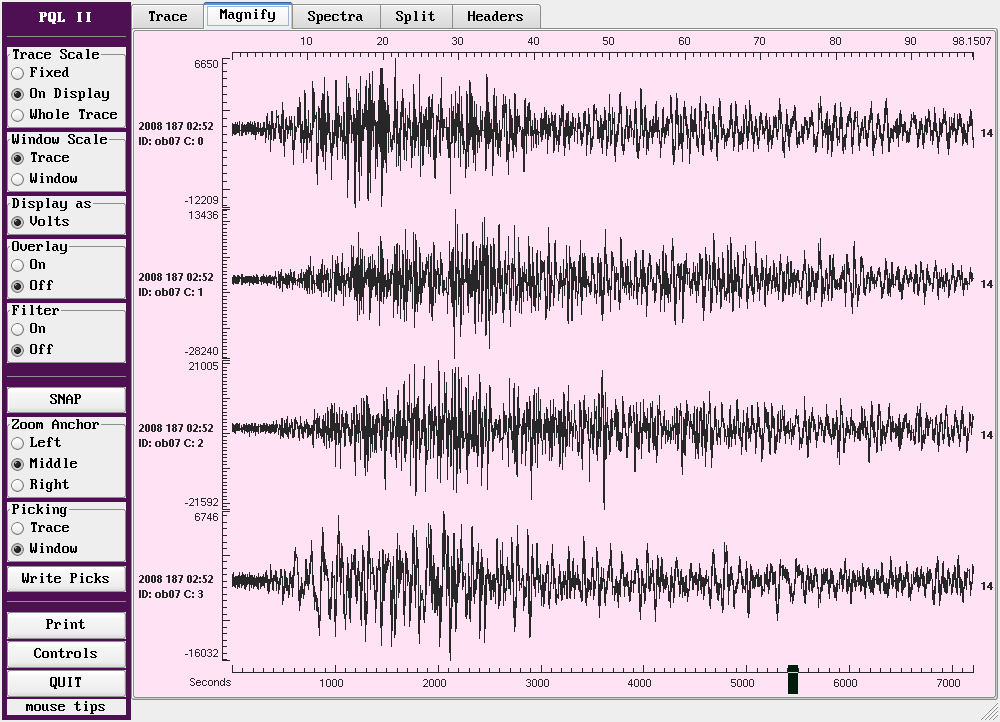Choose Whole Trace scale radio button
Screen dimensions: 1000x722
pyautogui.click(x=18, y=115)
